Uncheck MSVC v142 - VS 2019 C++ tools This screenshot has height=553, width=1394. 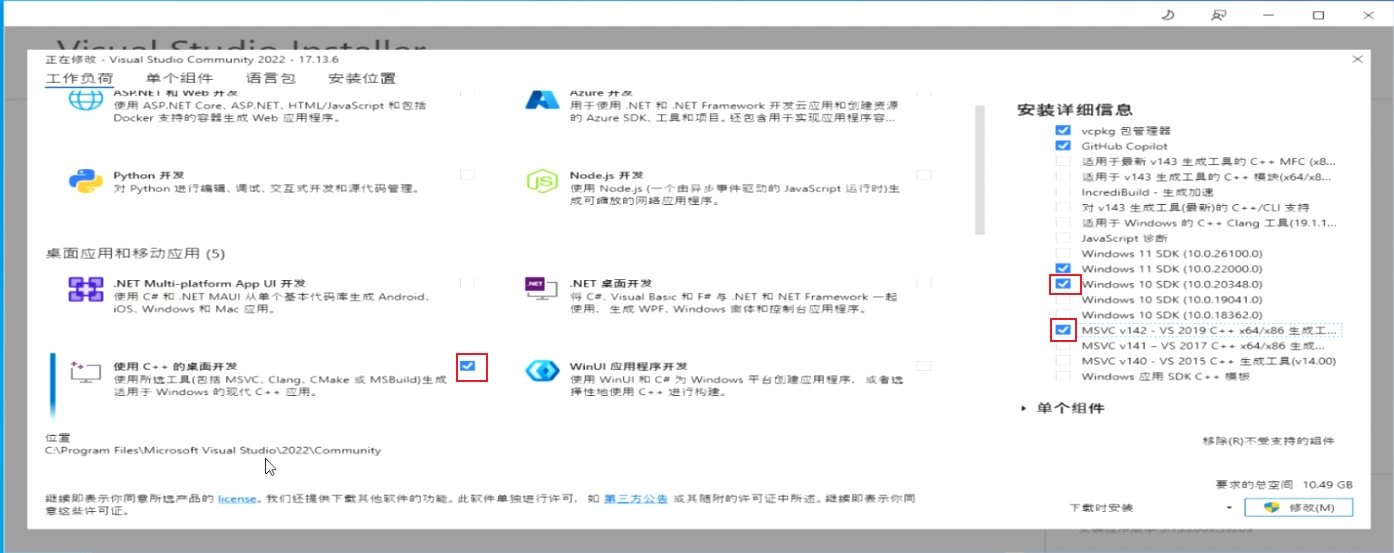[x=1062, y=330]
